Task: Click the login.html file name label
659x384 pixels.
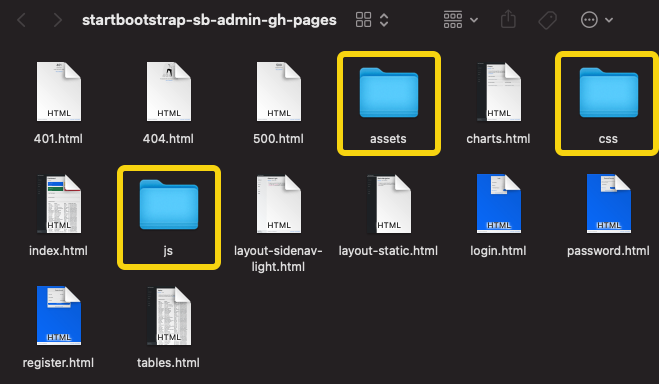Action: coord(498,251)
